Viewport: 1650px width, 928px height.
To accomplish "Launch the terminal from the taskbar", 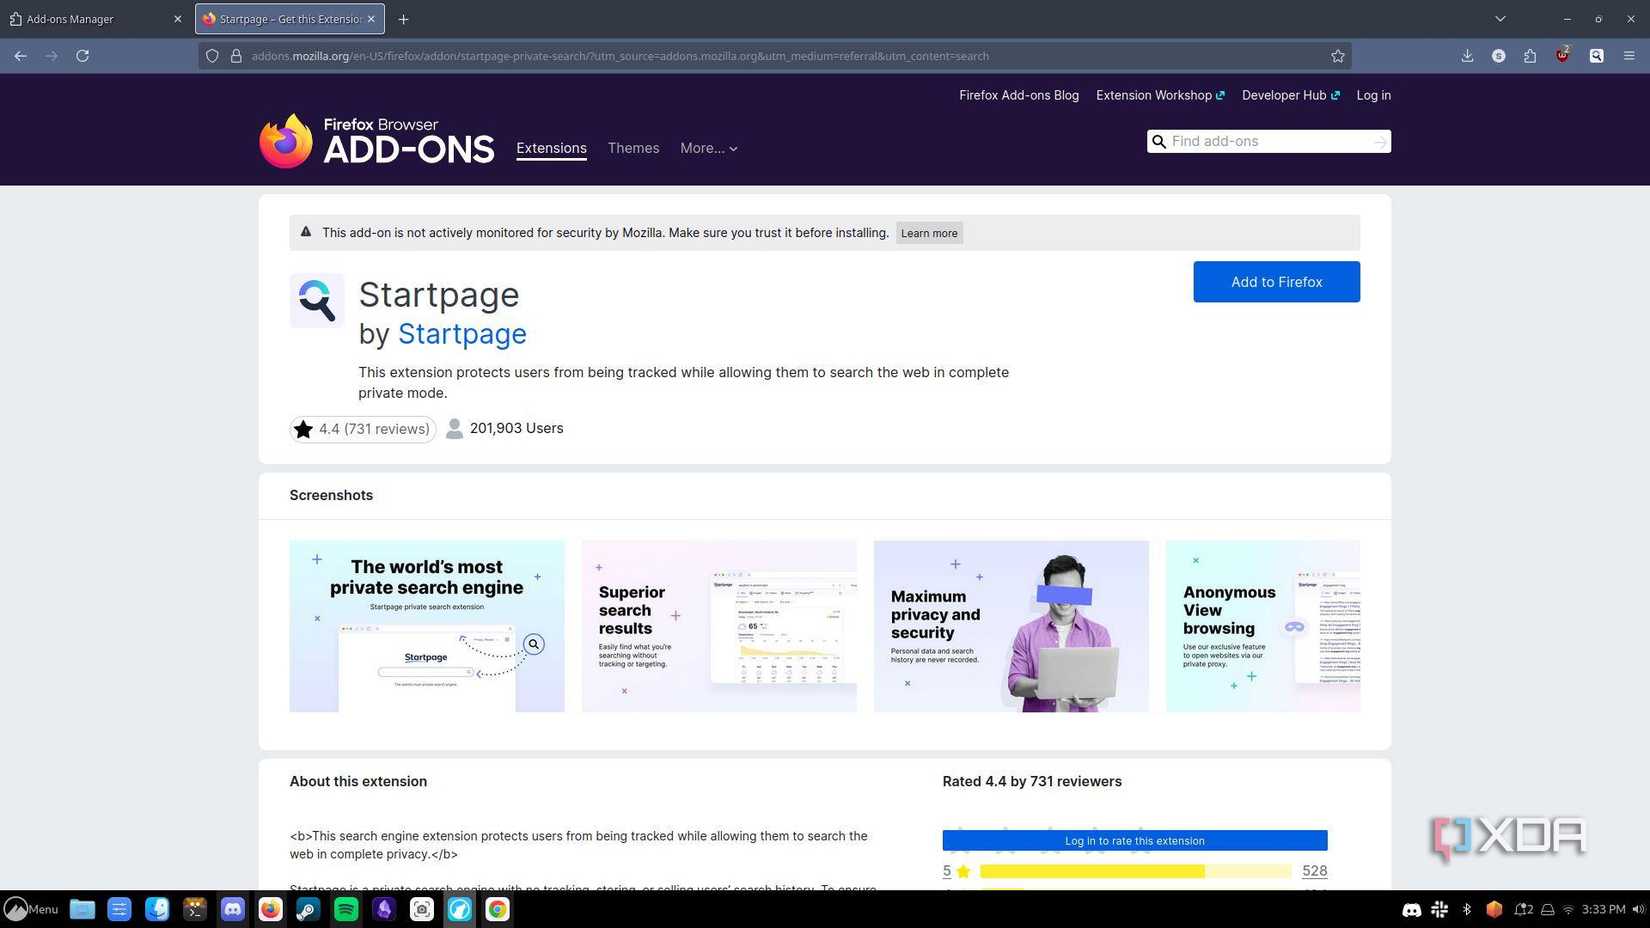I will [195, 909].
